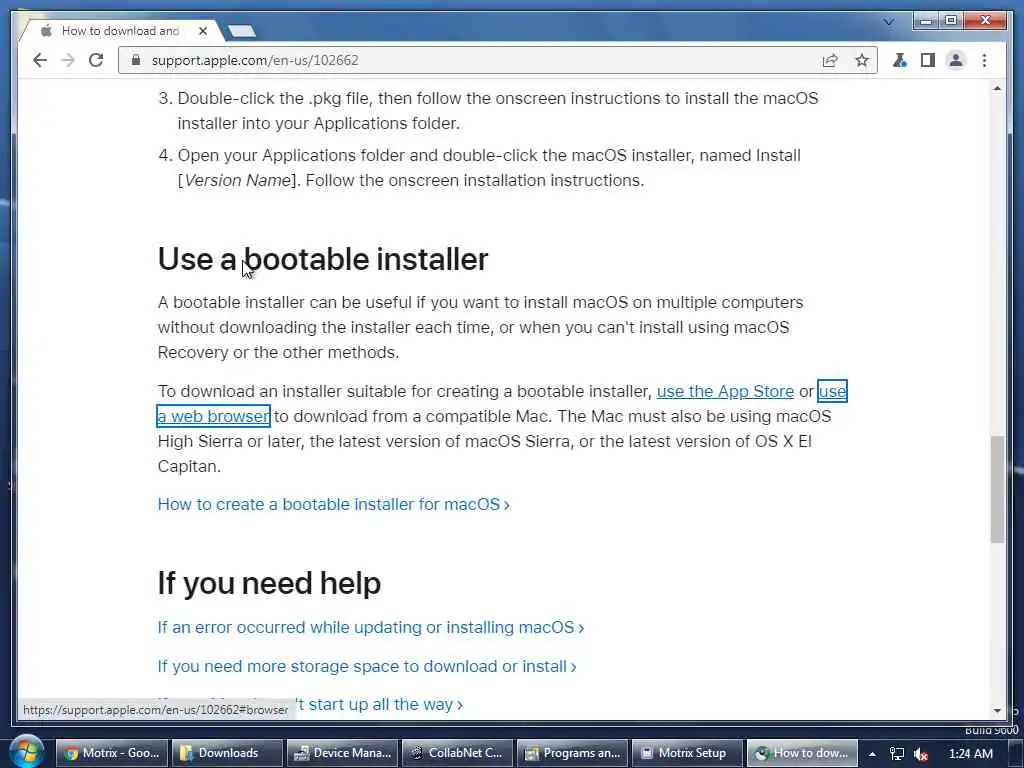
Task: Switch to 'Programs an...' taskbar button
Action: click(572, 753)
